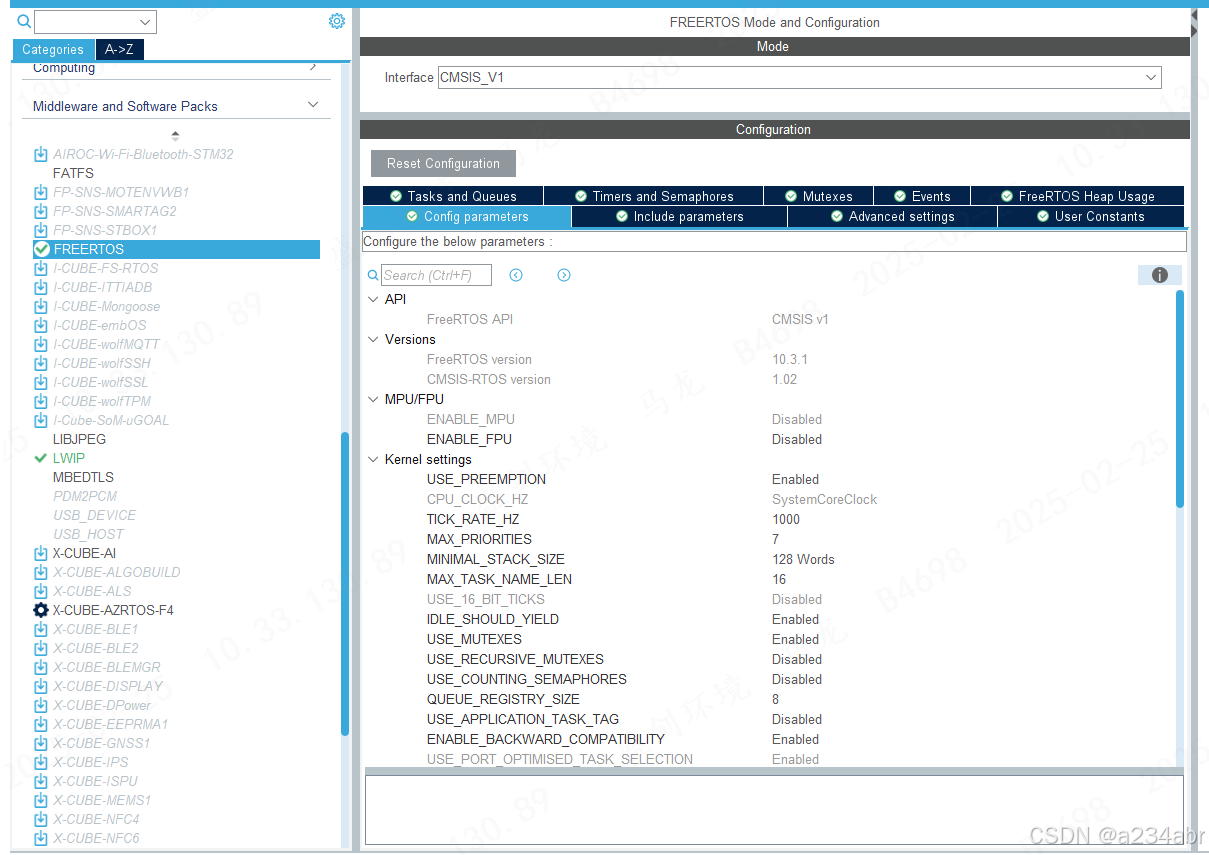Click the download icon next to I-Cube-SoM-uGOAL
The height and width of the screenshot is (855, 1209).
point(41,420)
